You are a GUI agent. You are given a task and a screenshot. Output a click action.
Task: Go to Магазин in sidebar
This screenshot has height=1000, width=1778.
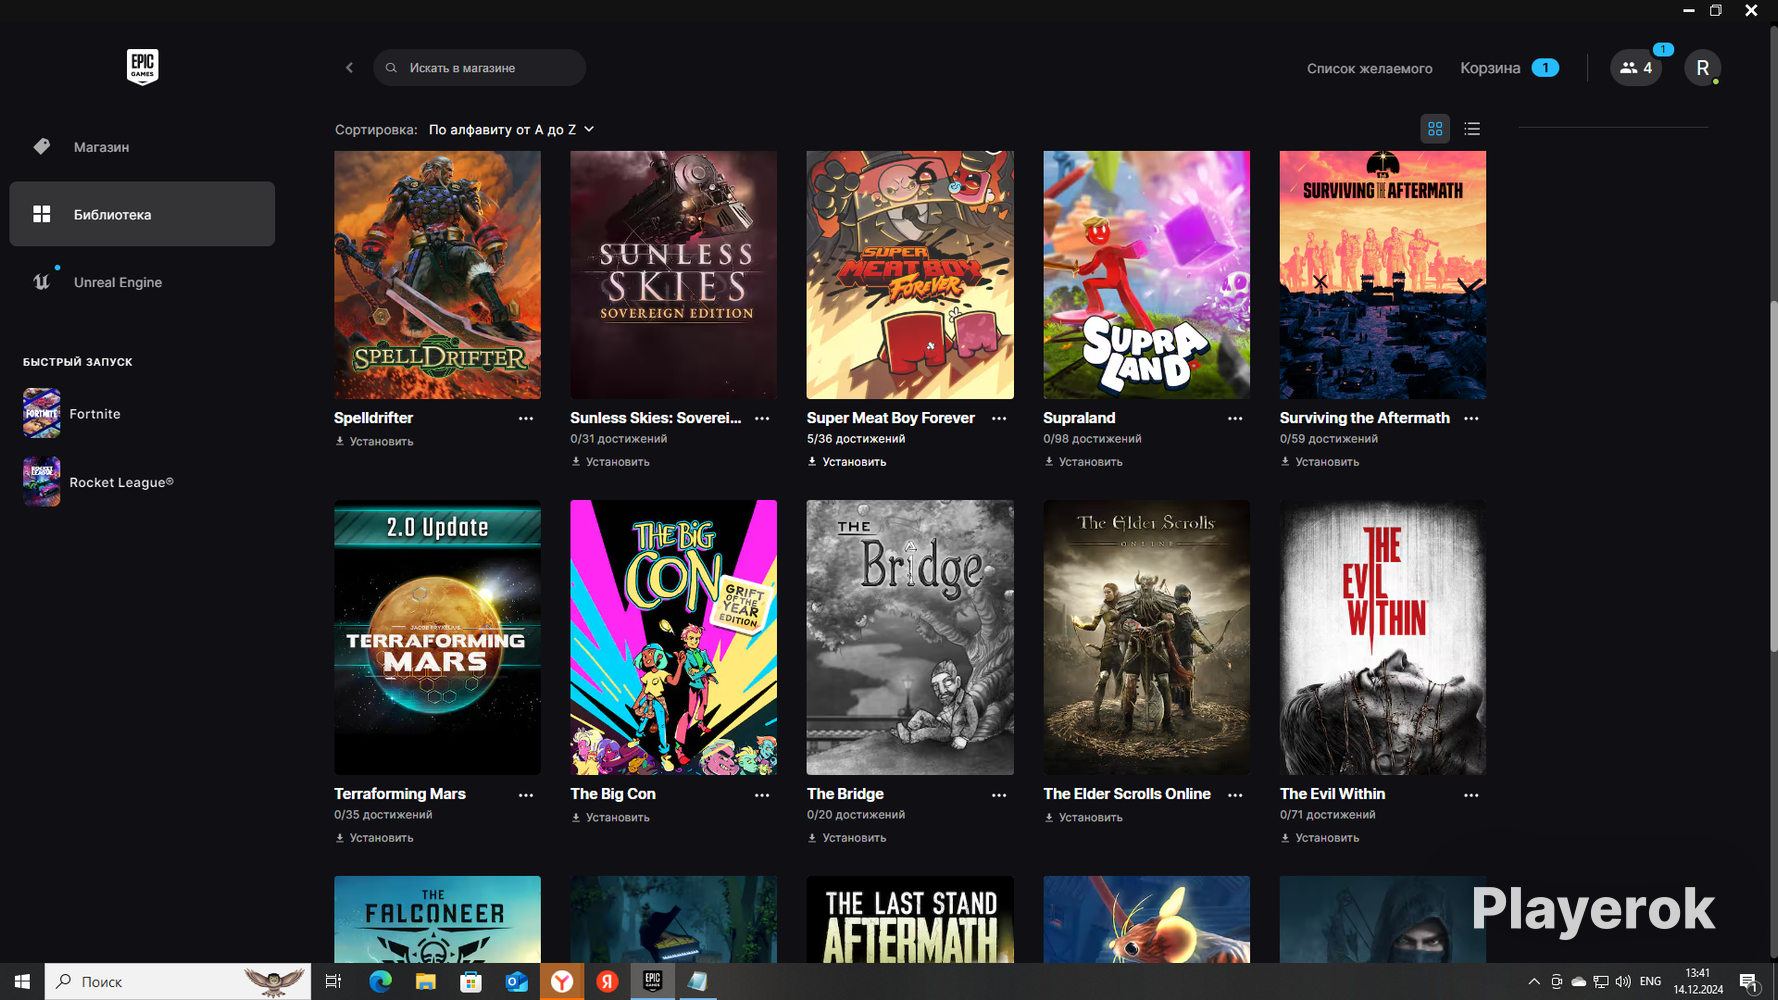tap(142, 147)
